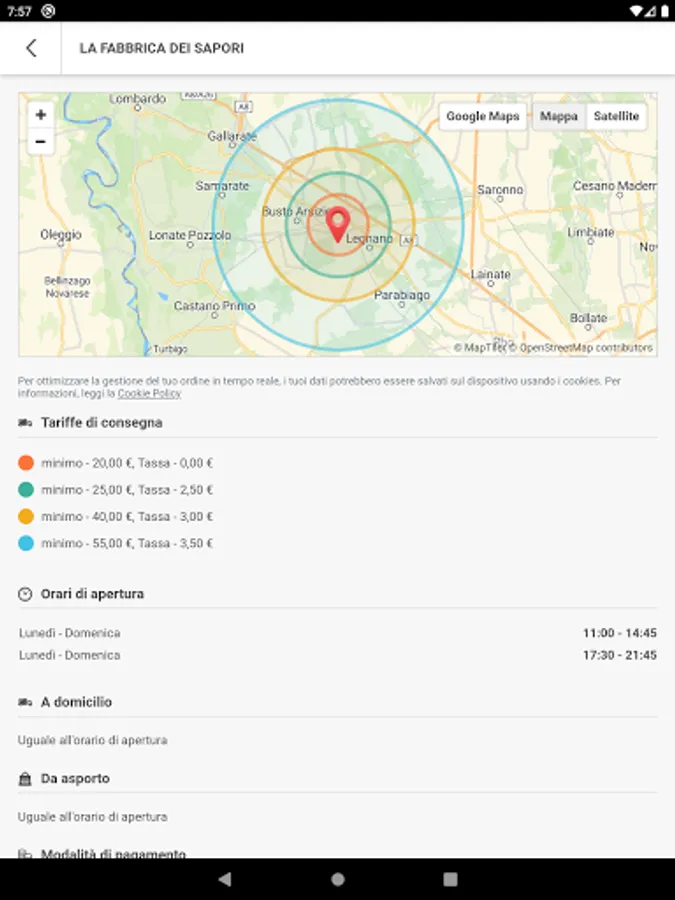Viewport: 675px width, 900px height.
Task: Switch to Satellite view
Action: pyautogui.click(x=616, y=117)
